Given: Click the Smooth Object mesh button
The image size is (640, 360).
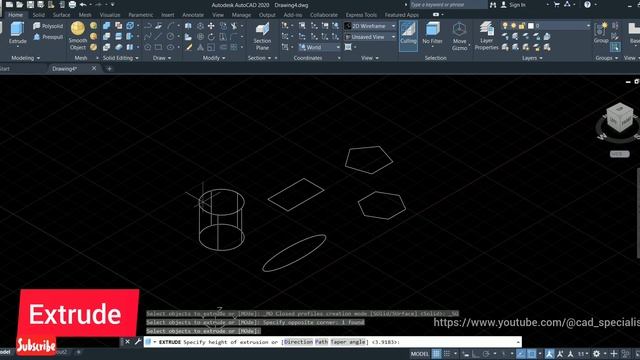Looking at the screenshot, I should click(x=78, y=36).
